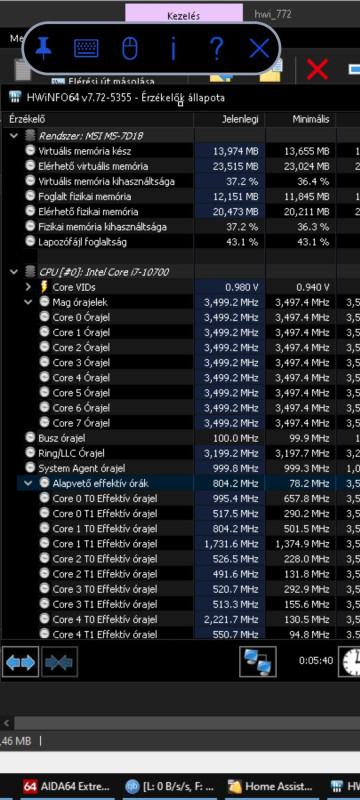
Task: Open the on-screen keyboard icon
Action: click(x=86, y=48)
